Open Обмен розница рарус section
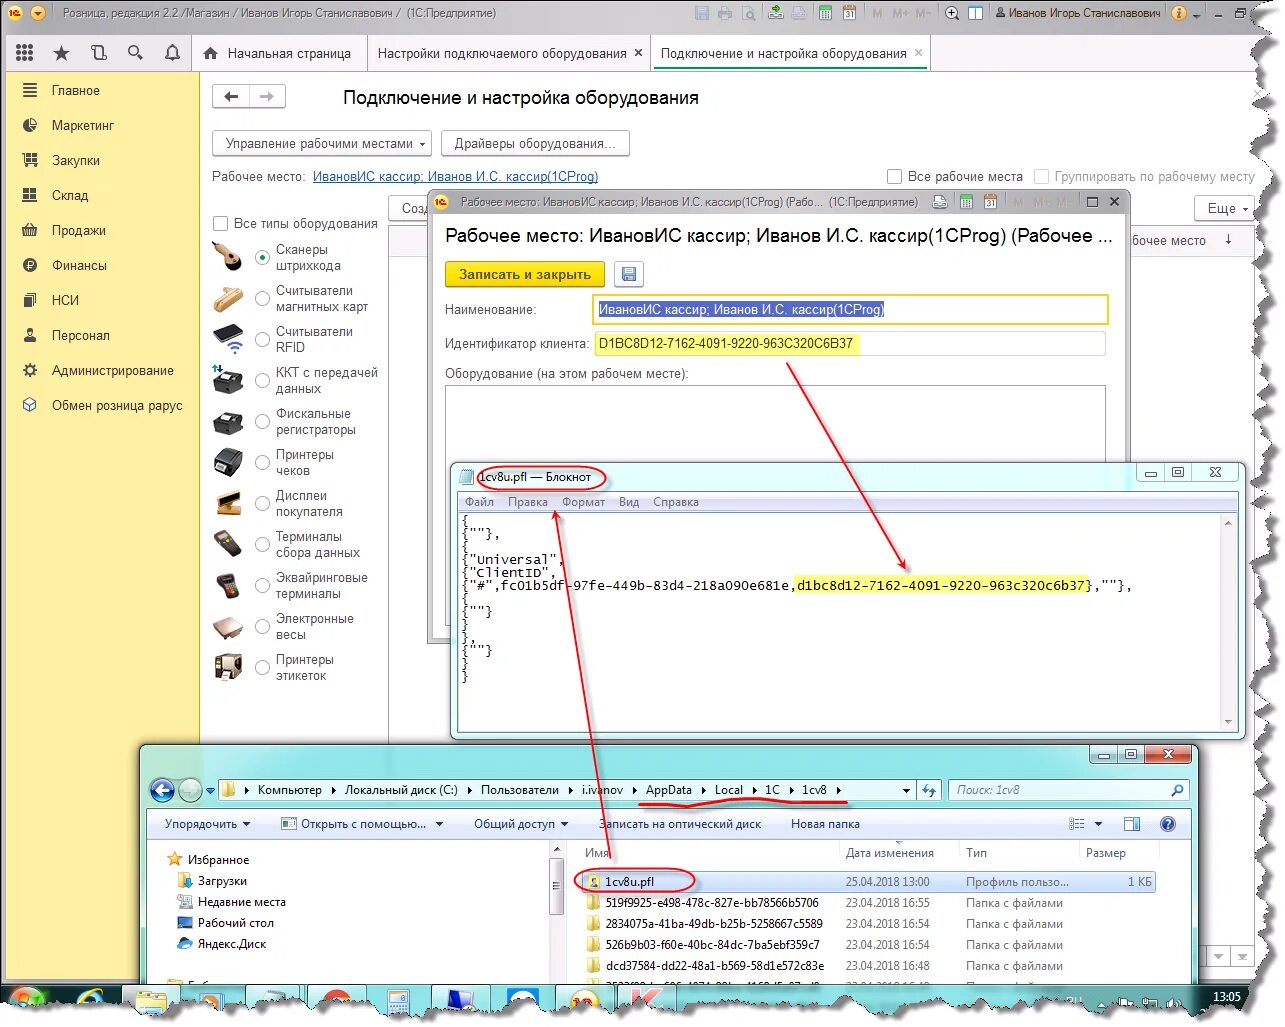Screen dimensions: 1285x1027 click(117, 405)
